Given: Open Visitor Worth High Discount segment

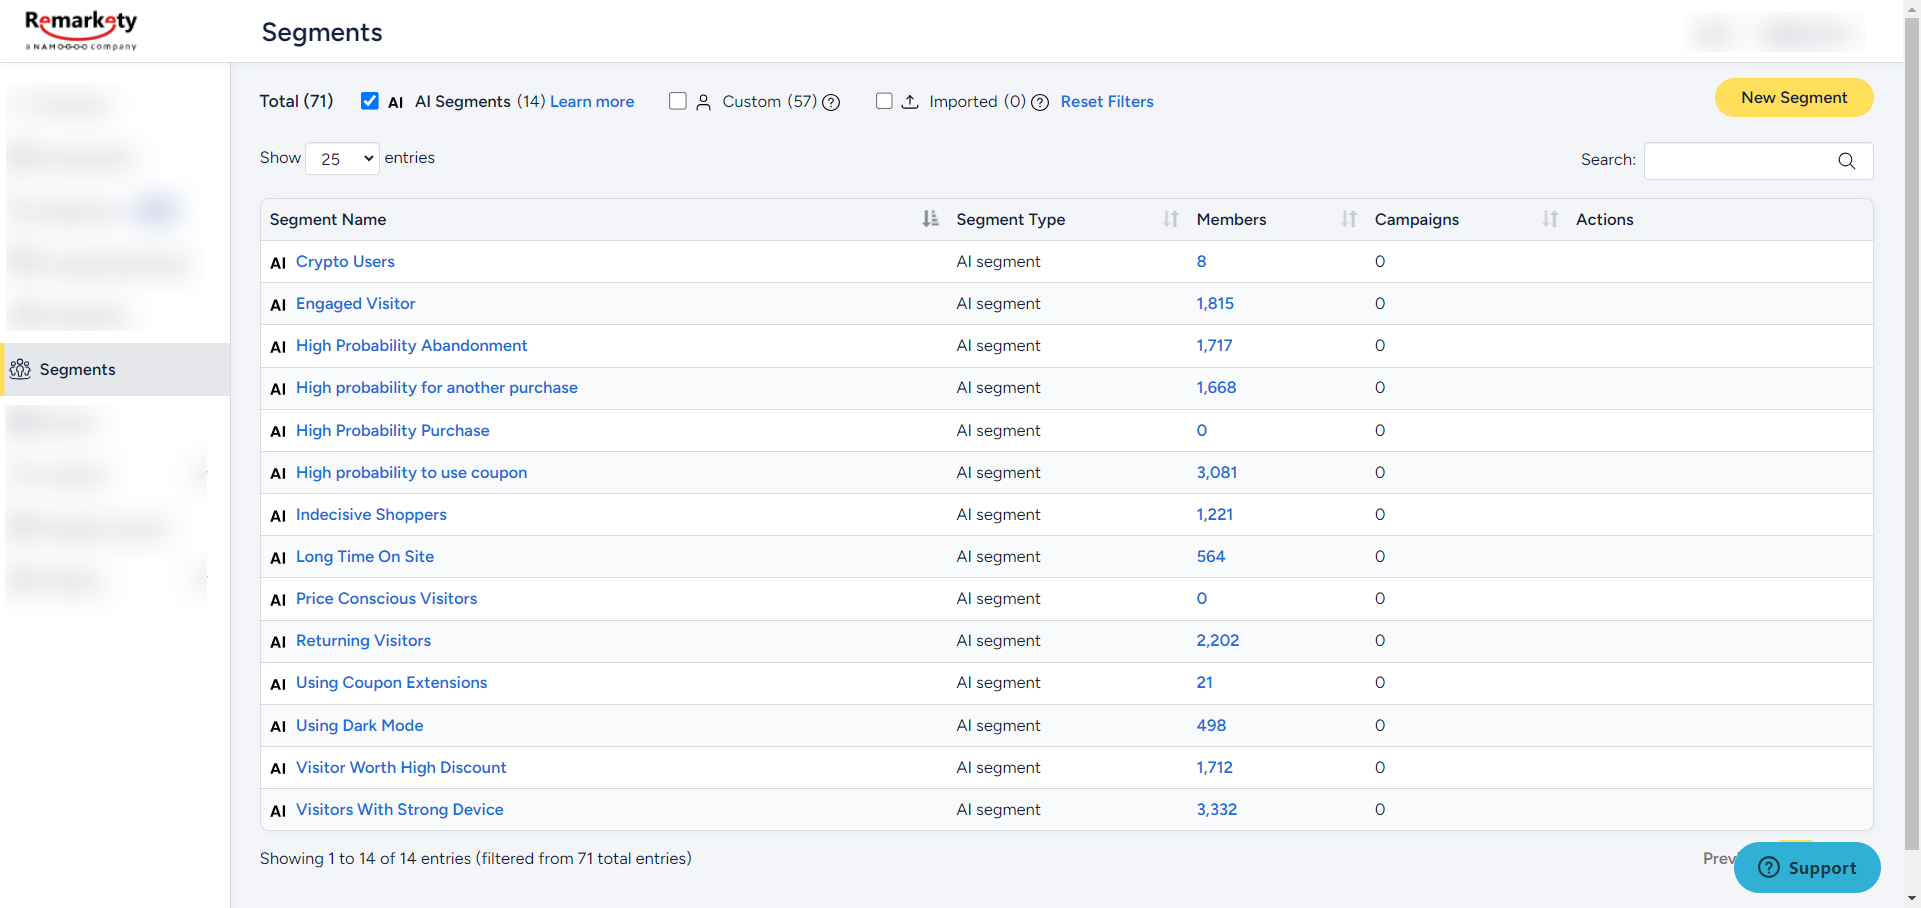Looking at the screenshot, I should pos(401,767).
